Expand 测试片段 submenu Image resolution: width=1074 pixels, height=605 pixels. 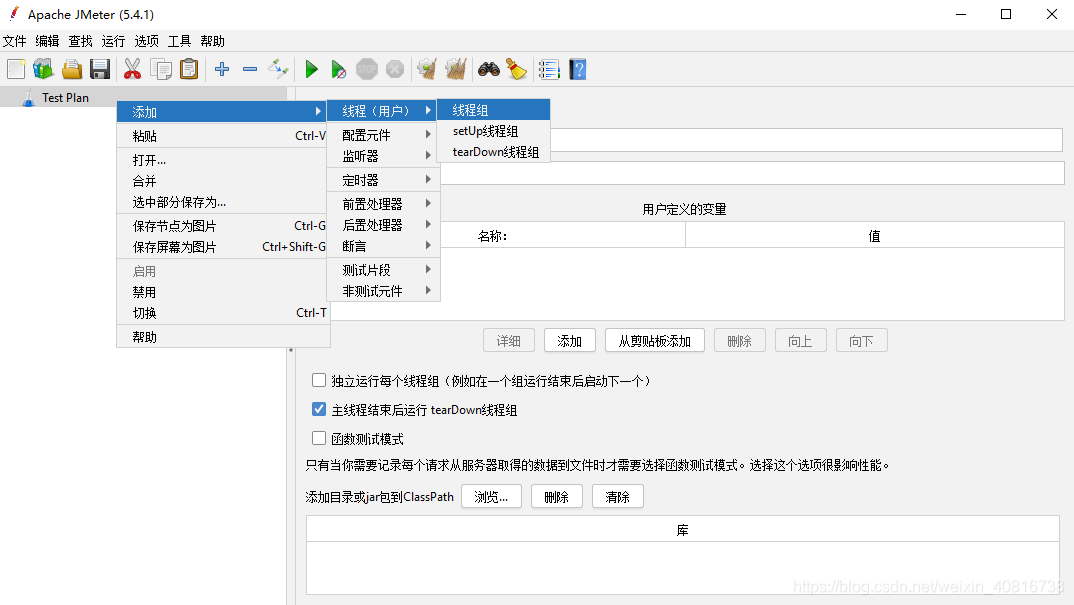pyautogui.click(x=384, y=270)
